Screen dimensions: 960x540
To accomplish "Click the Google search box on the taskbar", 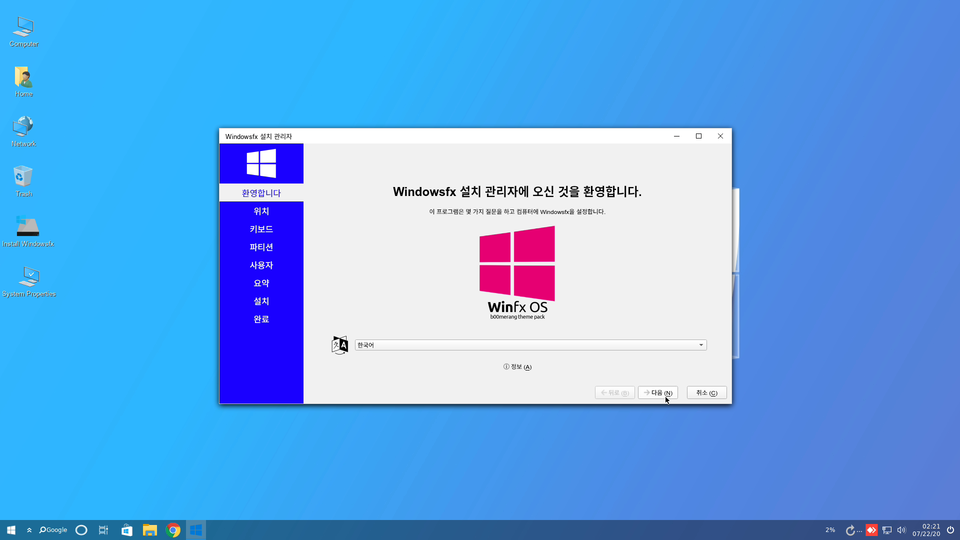I will click(x=53, y=530).
